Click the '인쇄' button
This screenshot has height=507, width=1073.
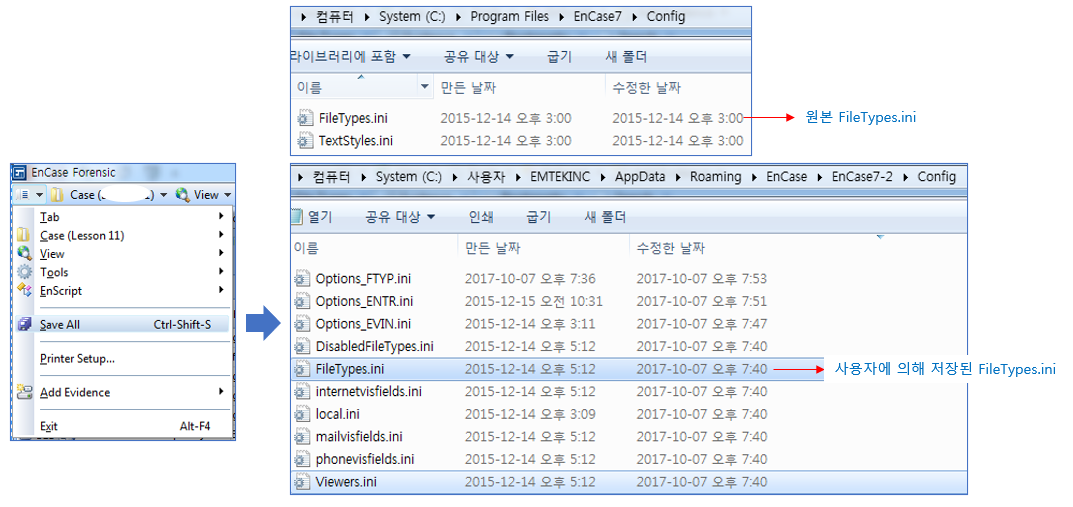click(x=480, y=218)
